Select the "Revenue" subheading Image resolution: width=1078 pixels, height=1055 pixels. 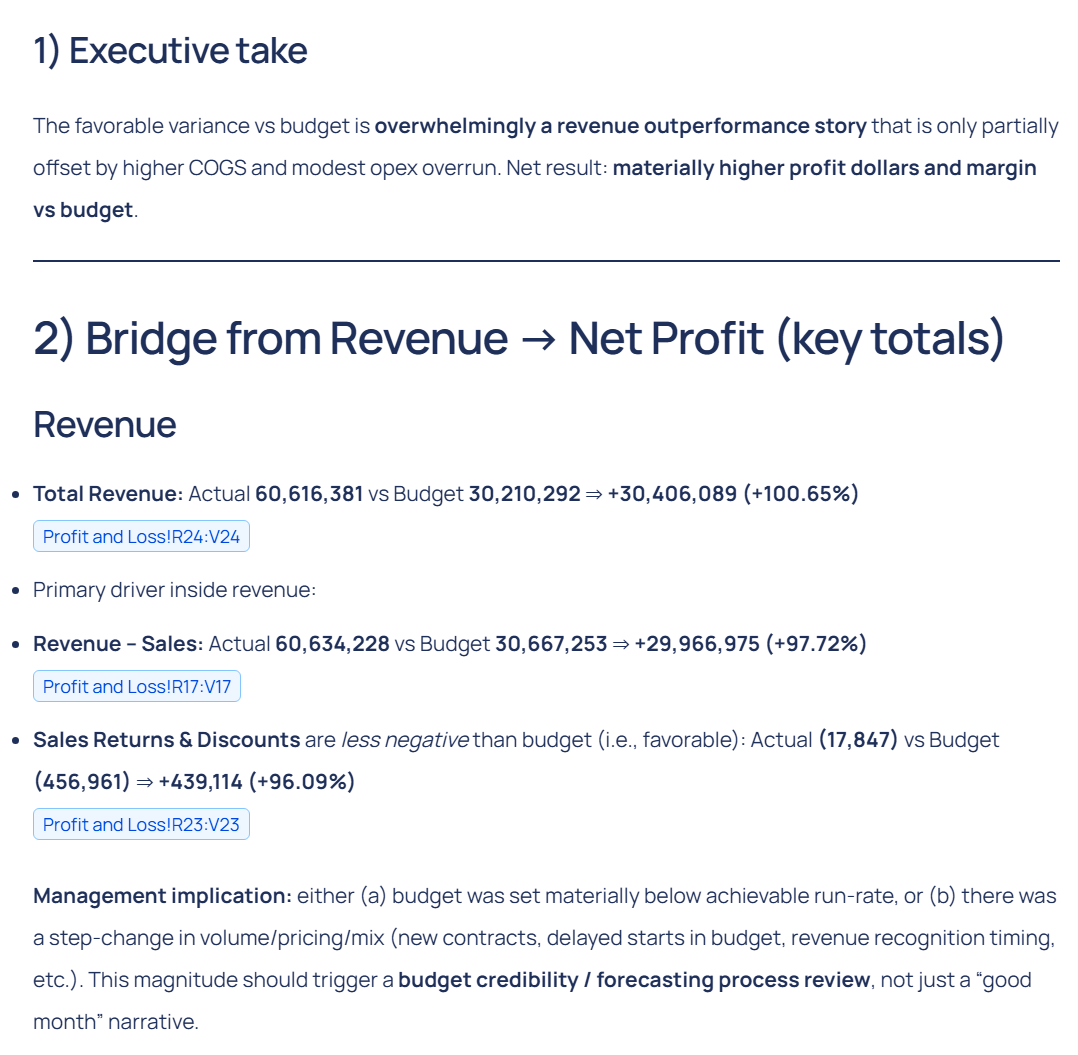pyautogui.click(x=105, y=424)
